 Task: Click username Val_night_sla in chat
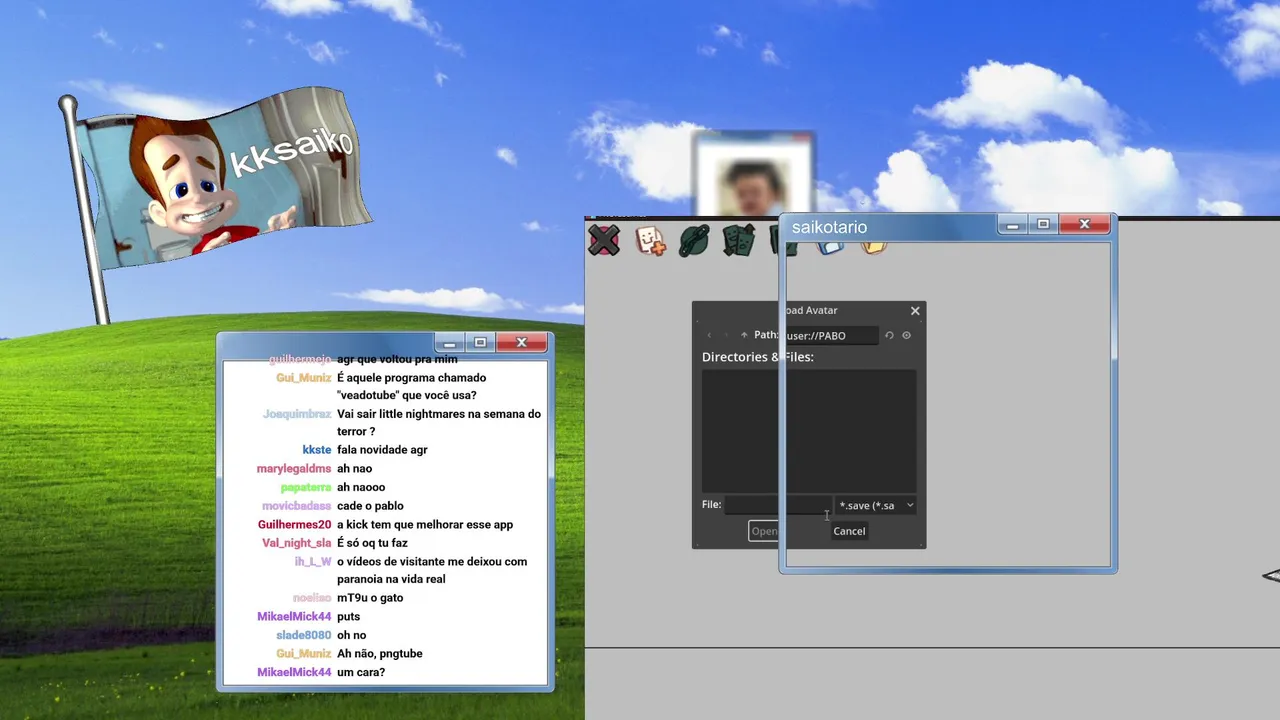coord(296,543)
